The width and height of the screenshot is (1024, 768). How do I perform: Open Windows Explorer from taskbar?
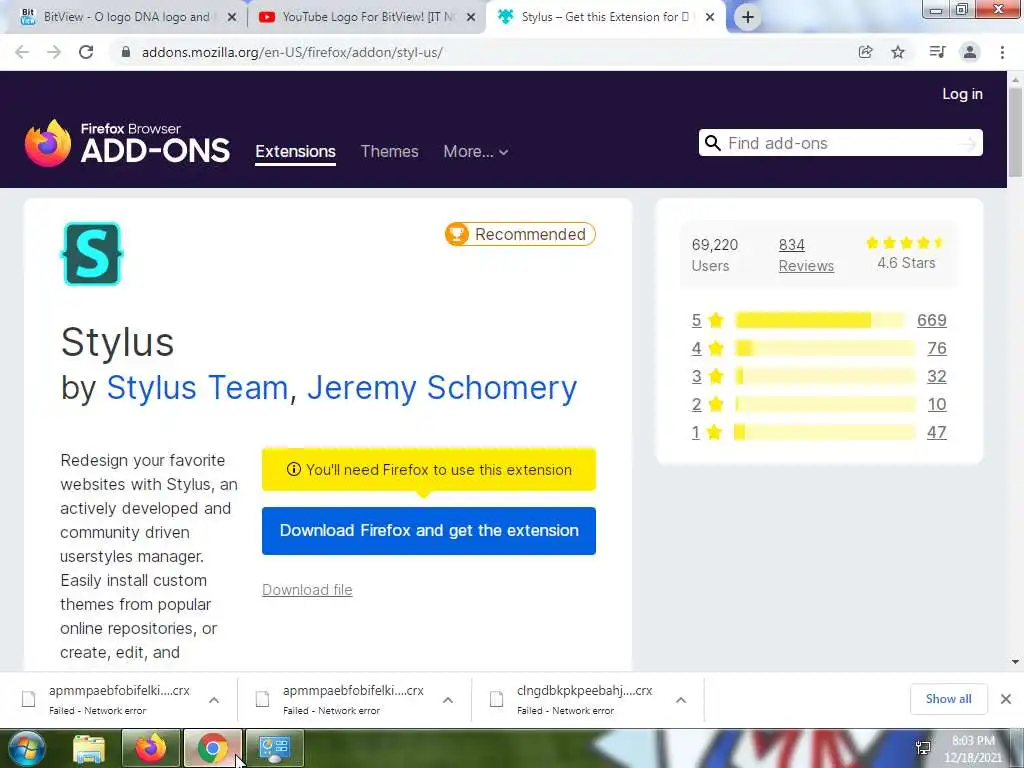click(89, 748)
